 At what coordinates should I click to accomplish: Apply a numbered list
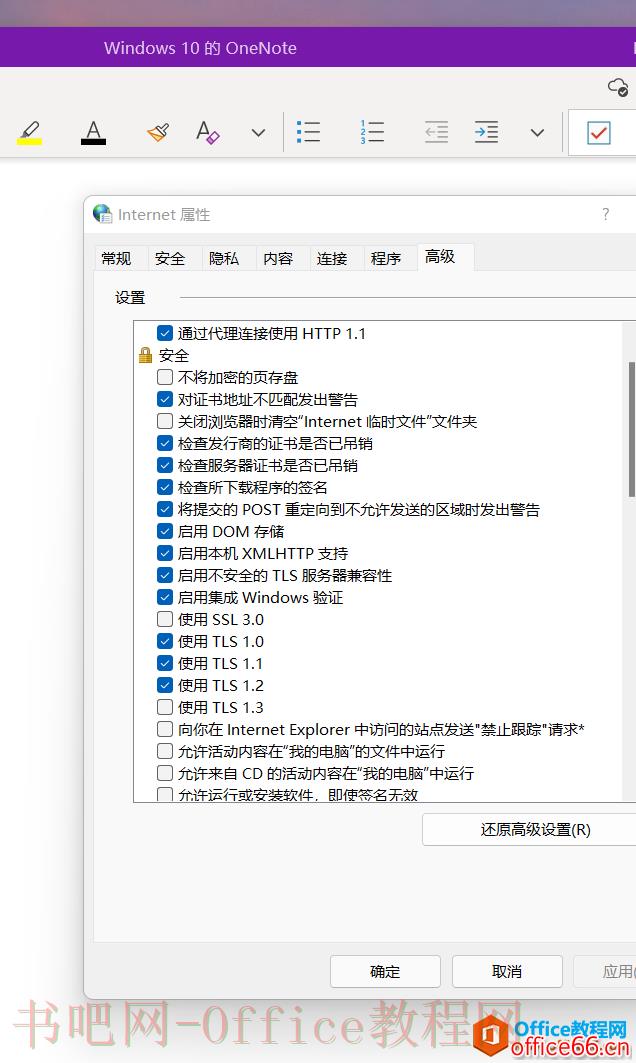point(372,132)
